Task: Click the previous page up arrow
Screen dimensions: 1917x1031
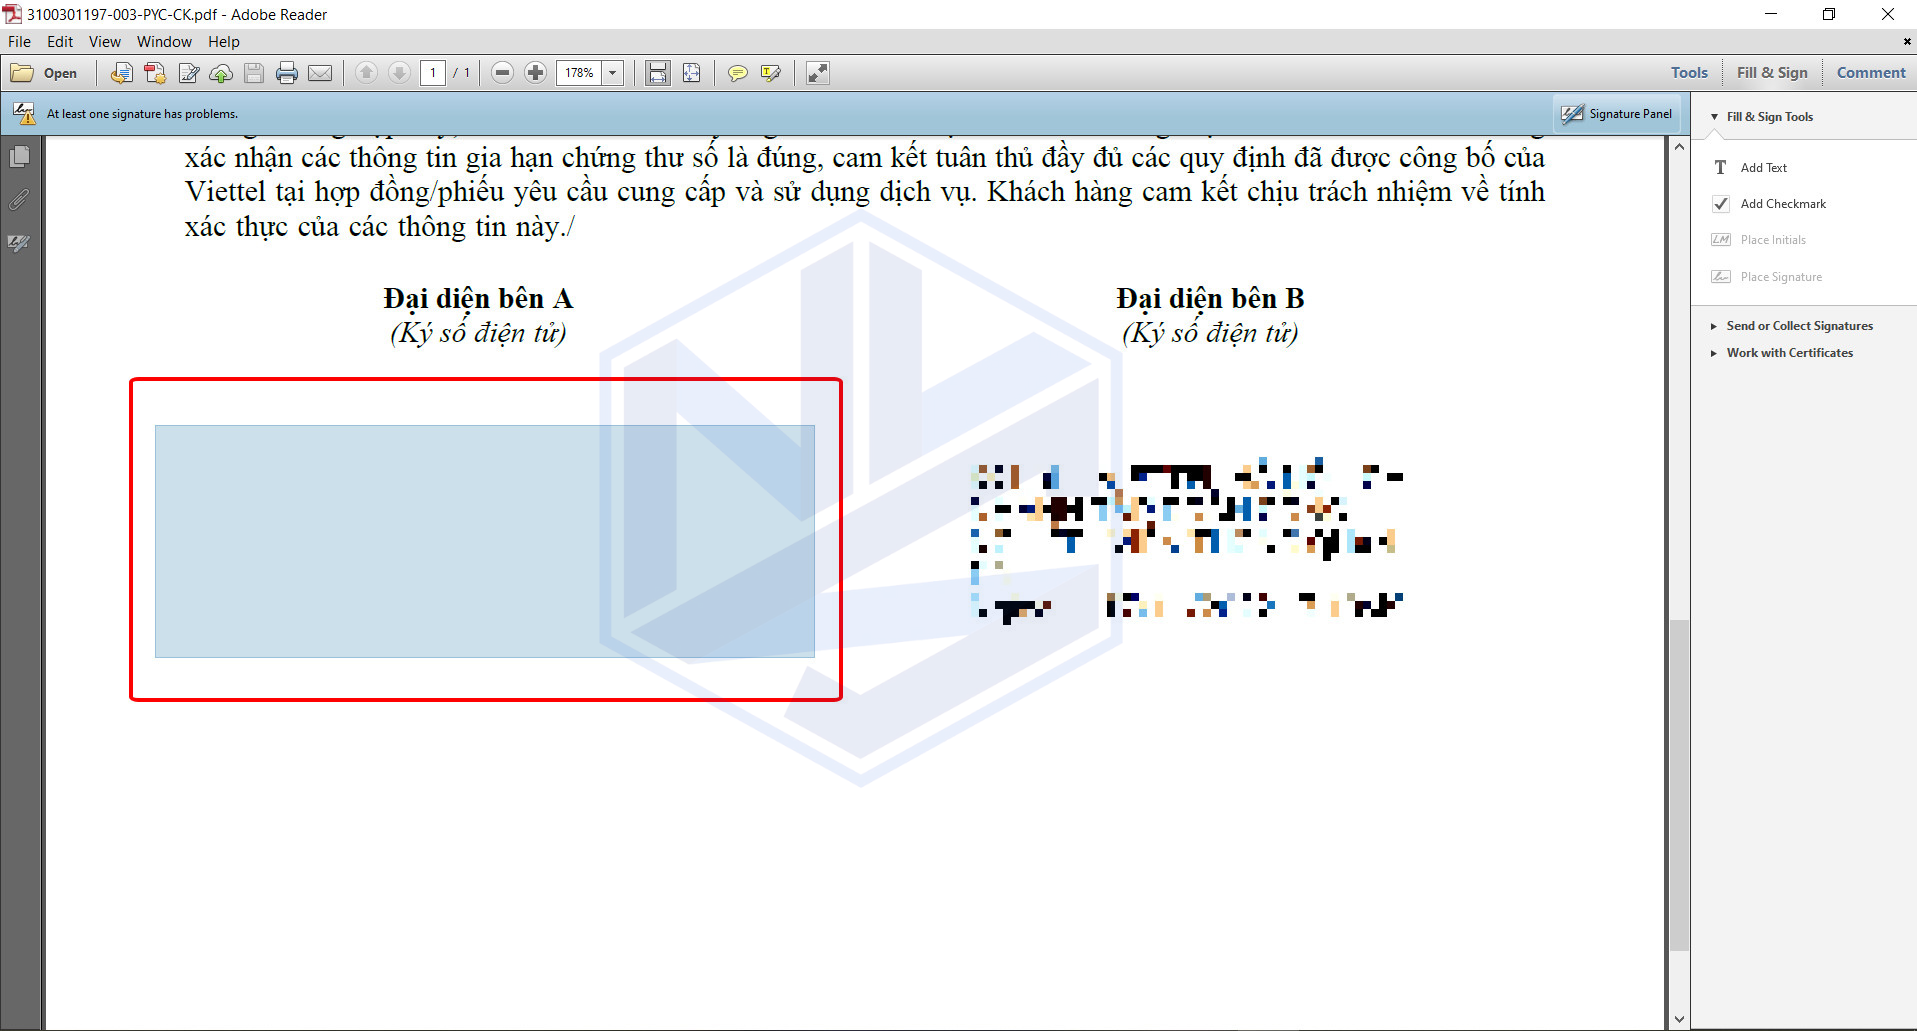Action: pos(366,73)
